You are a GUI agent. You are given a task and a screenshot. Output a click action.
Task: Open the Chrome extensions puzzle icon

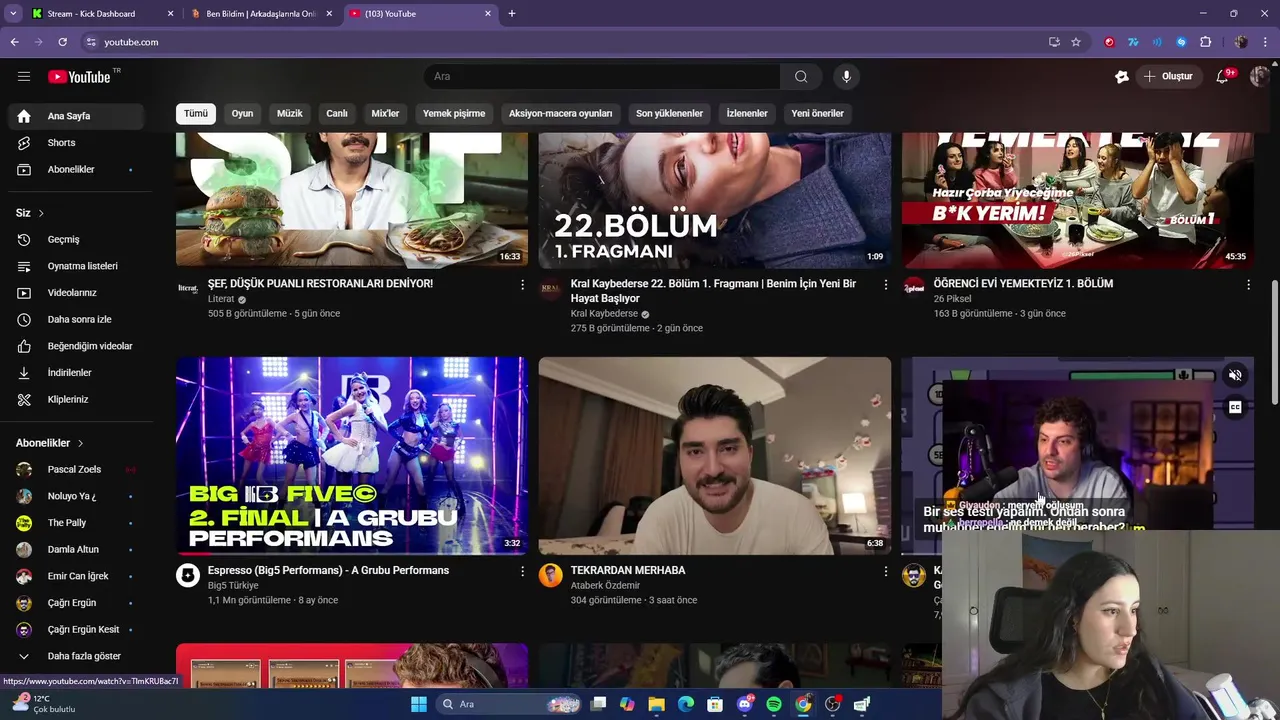(x=1205, y=42)
